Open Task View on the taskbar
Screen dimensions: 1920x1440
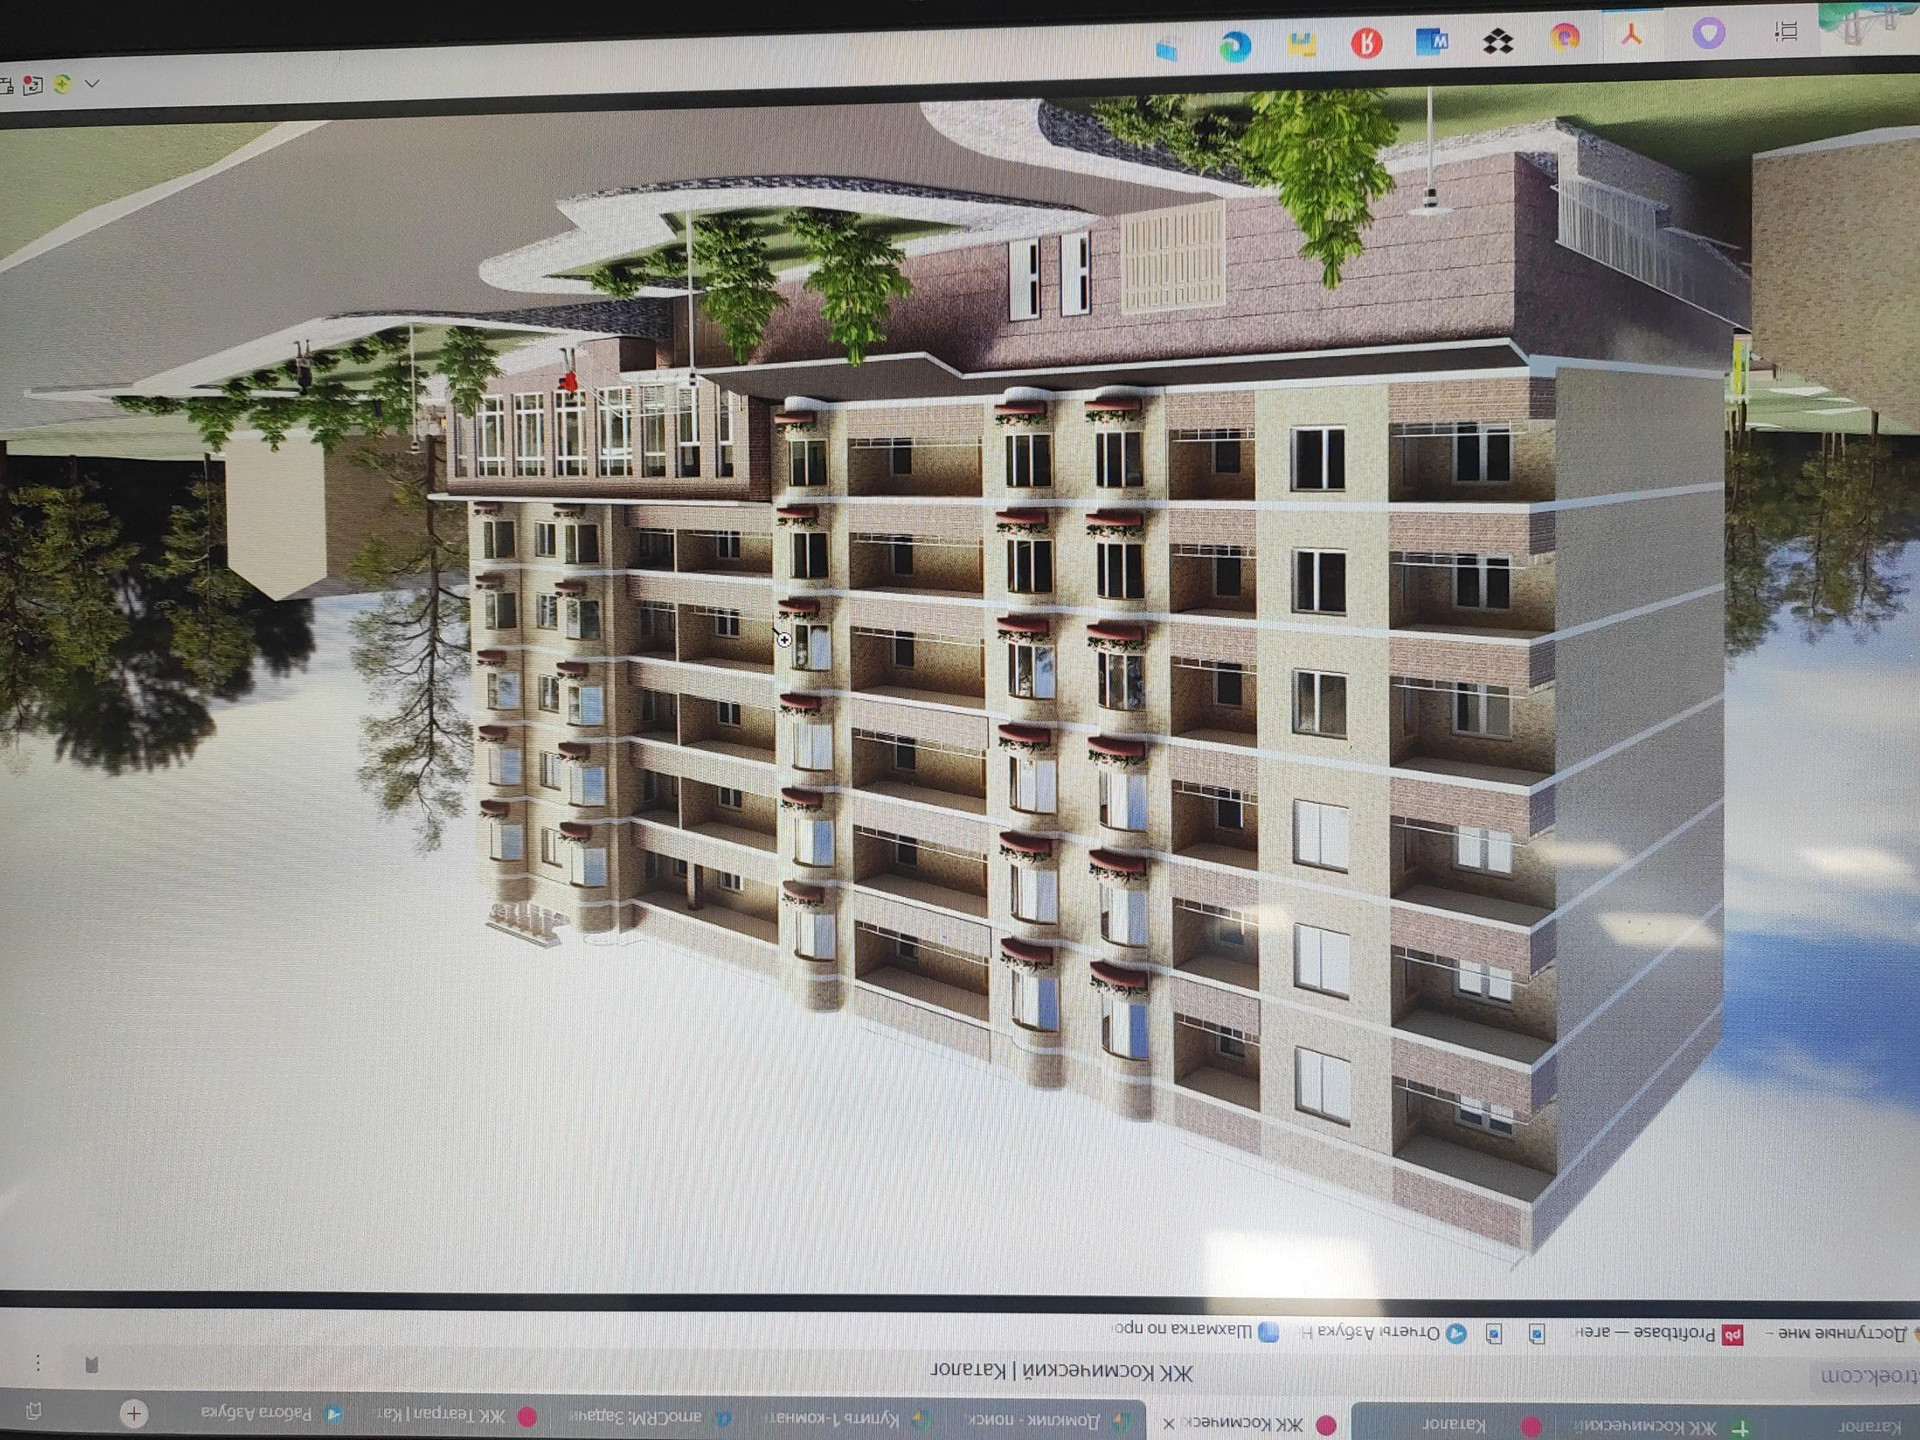pyautogui.click(x=1786, y=32)
